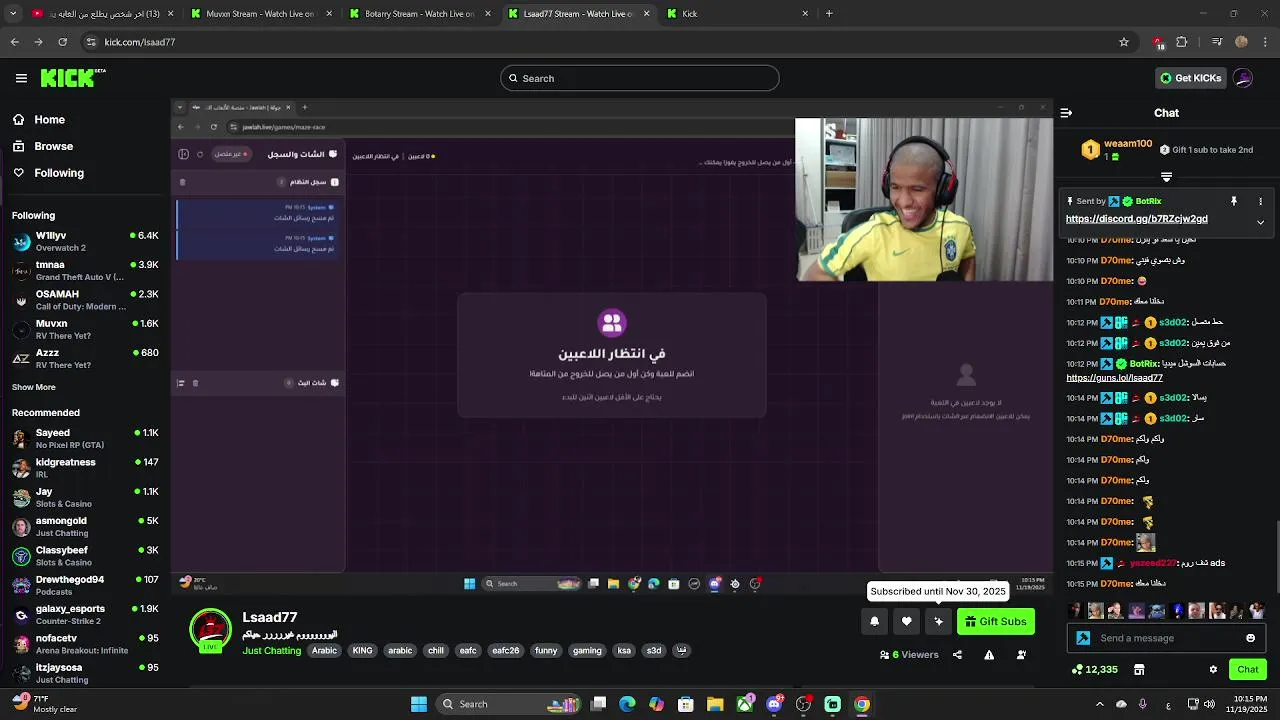The image size is (1280, 720).
Task: Open the weather widget on taskbar
Action: (45, 704)
